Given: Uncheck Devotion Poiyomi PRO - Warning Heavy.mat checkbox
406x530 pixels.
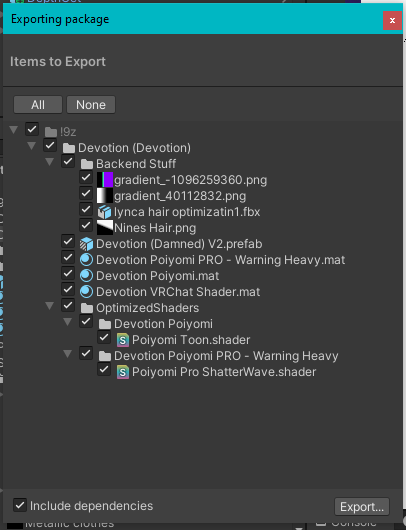Looking at the screenshot, I should click(x=68, y=257).
